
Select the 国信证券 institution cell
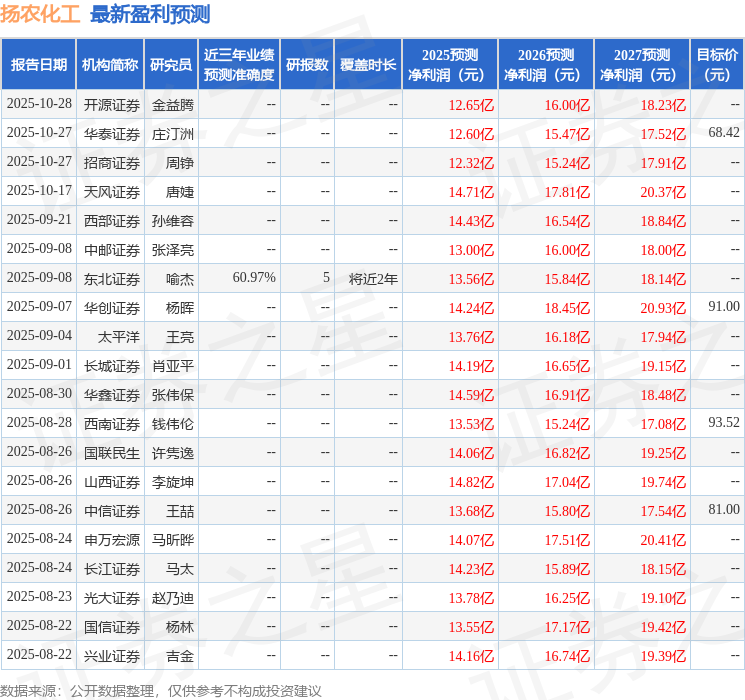(112, 627)
